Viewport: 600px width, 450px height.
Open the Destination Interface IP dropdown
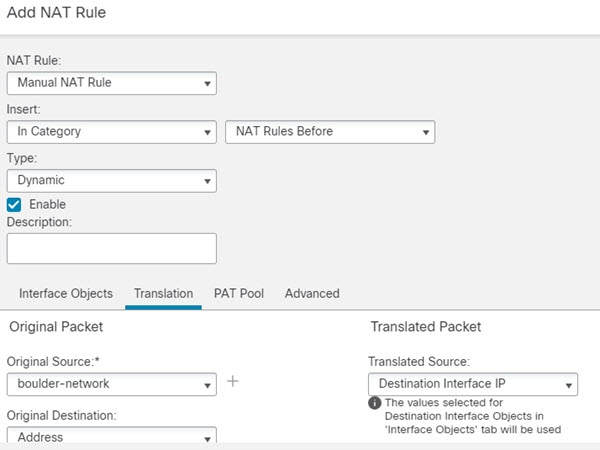(x=473, y=384)
